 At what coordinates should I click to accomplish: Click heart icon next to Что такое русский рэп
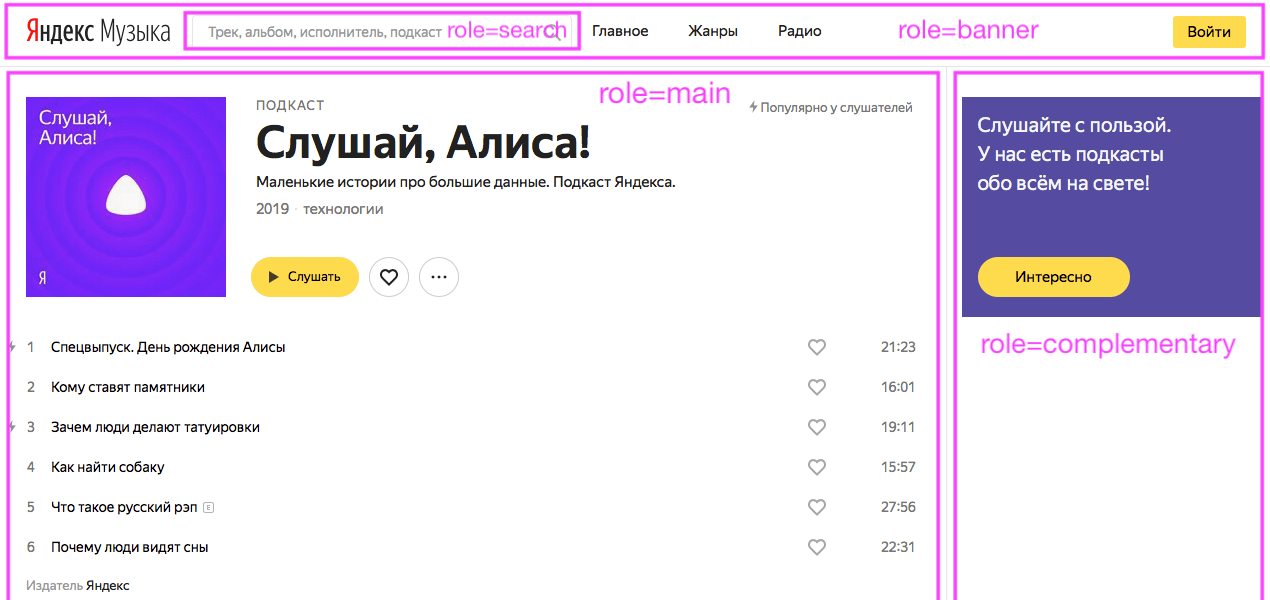pos(817,507)
